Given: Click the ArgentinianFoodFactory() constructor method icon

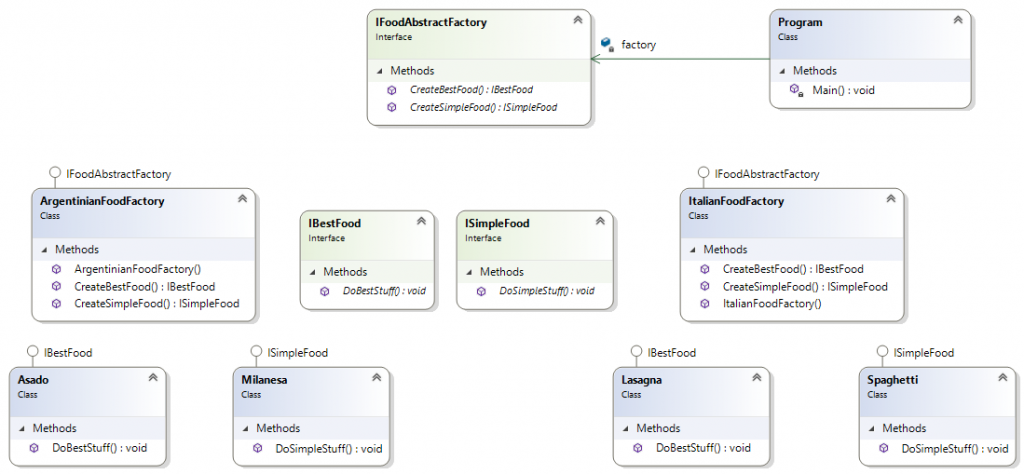Looking at the screenshot, I should pyautogui.click(x=56, y=268).
